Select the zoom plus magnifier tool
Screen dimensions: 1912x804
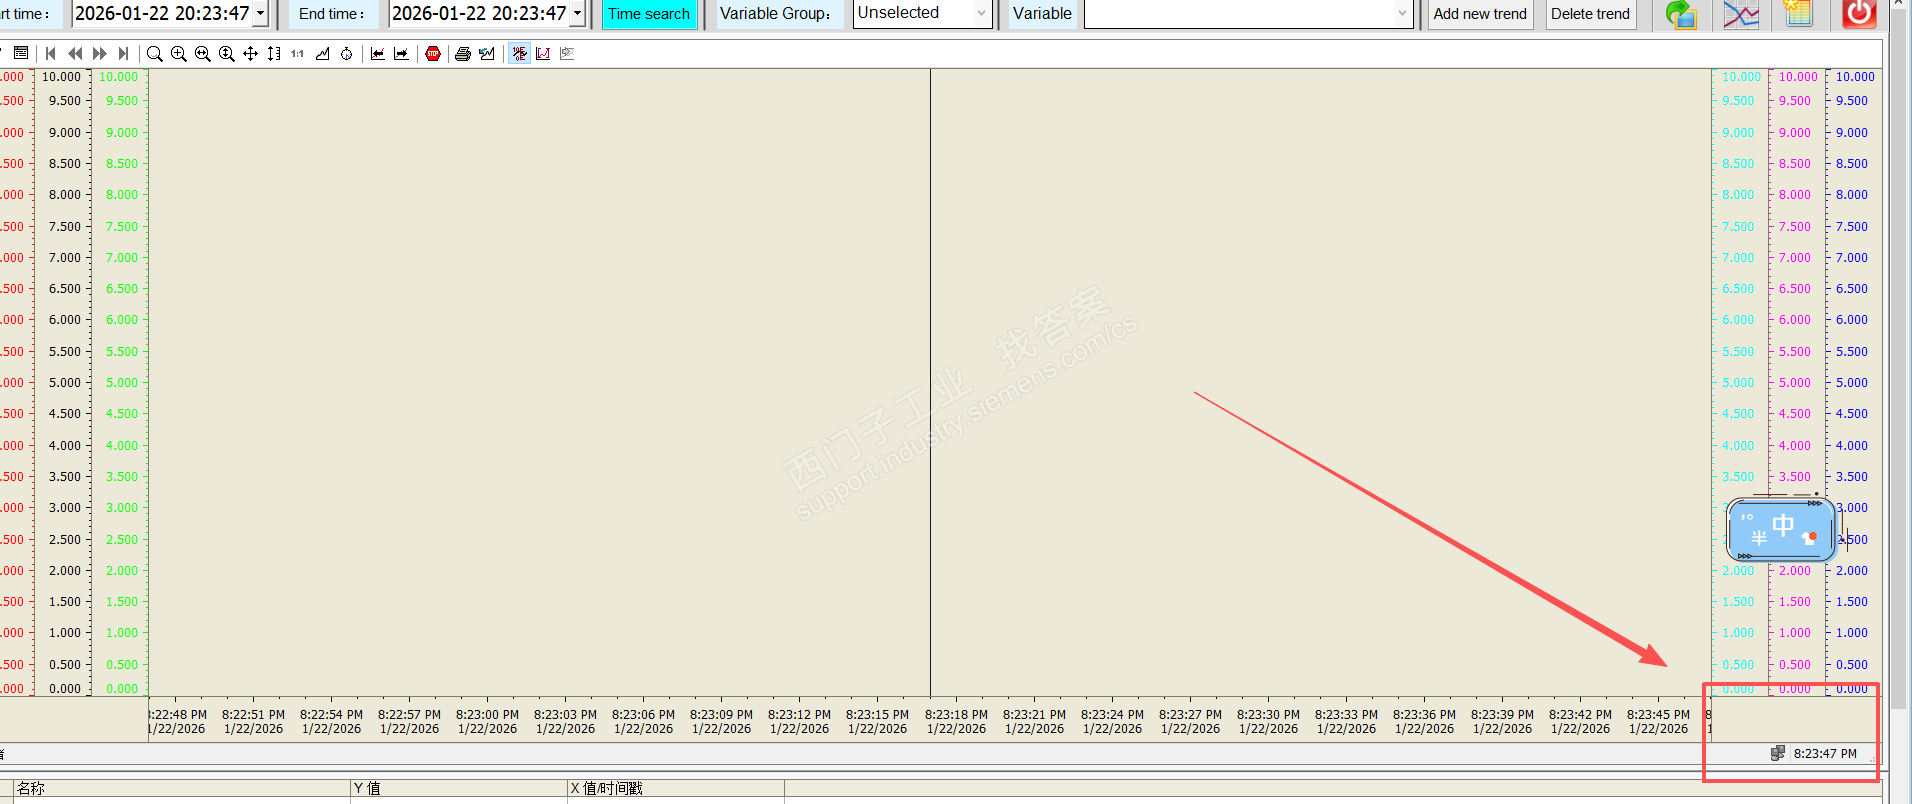[x=178, y=53]
